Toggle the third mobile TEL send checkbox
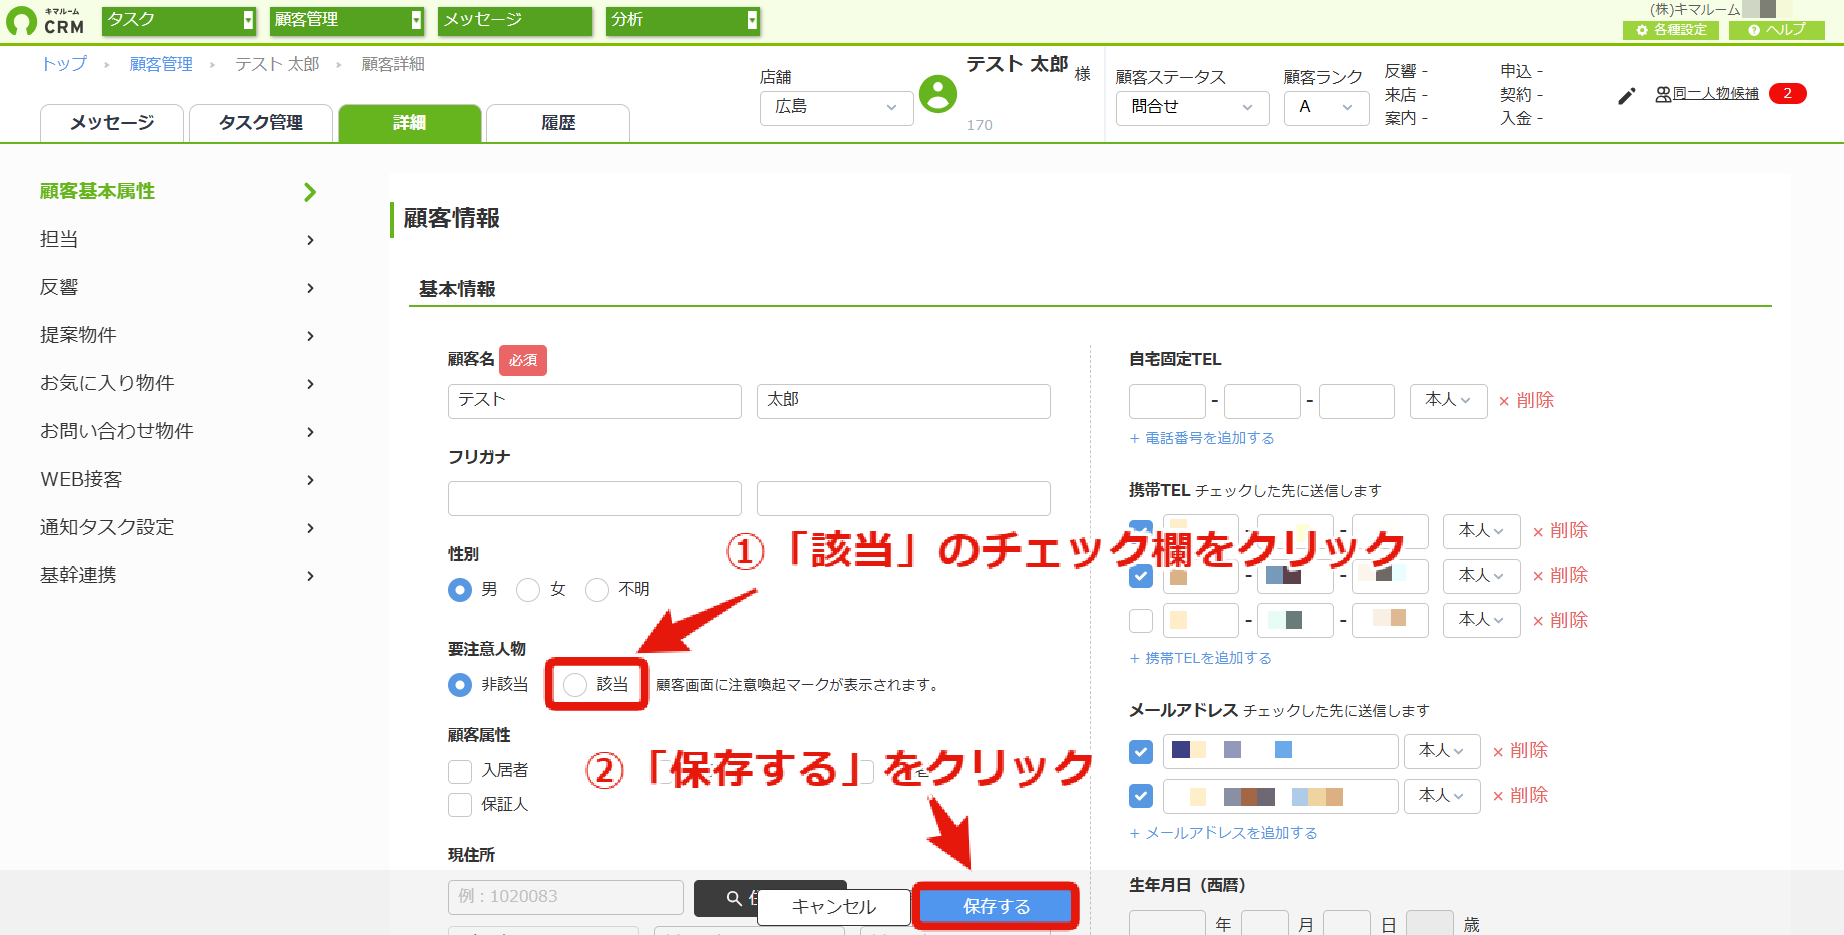 coord(1141,621)
